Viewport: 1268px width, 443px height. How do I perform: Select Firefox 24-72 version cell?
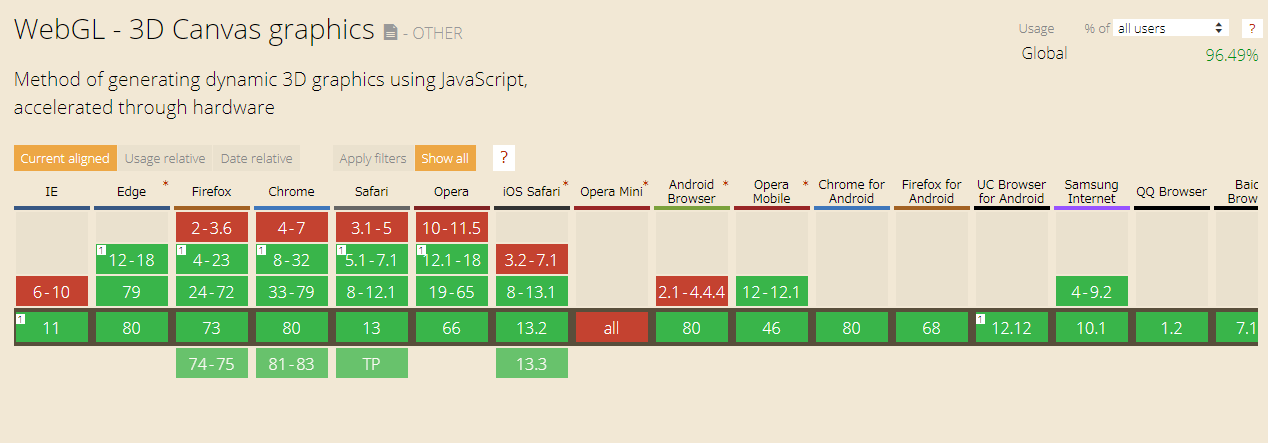[x=211, y=292]
